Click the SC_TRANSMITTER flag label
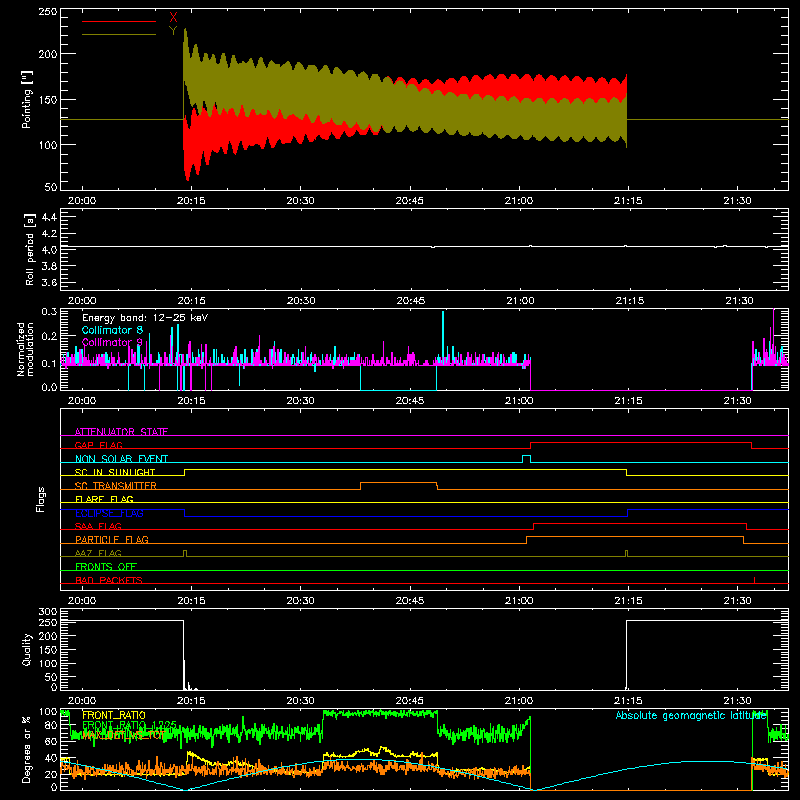This screenshot has width=800, height=800. tap(116, 486)
